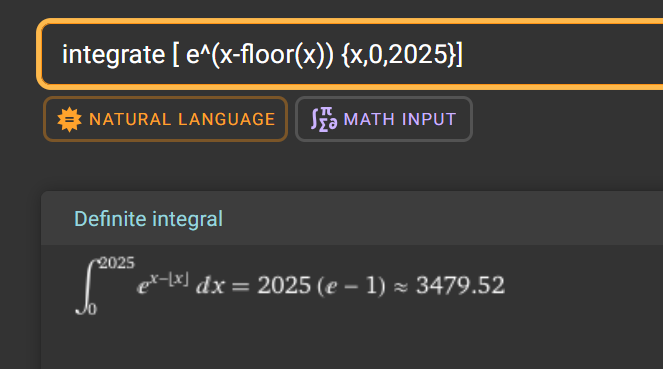
Task: Click the upper limit 2025 on the integral
Action: point(117,263)
